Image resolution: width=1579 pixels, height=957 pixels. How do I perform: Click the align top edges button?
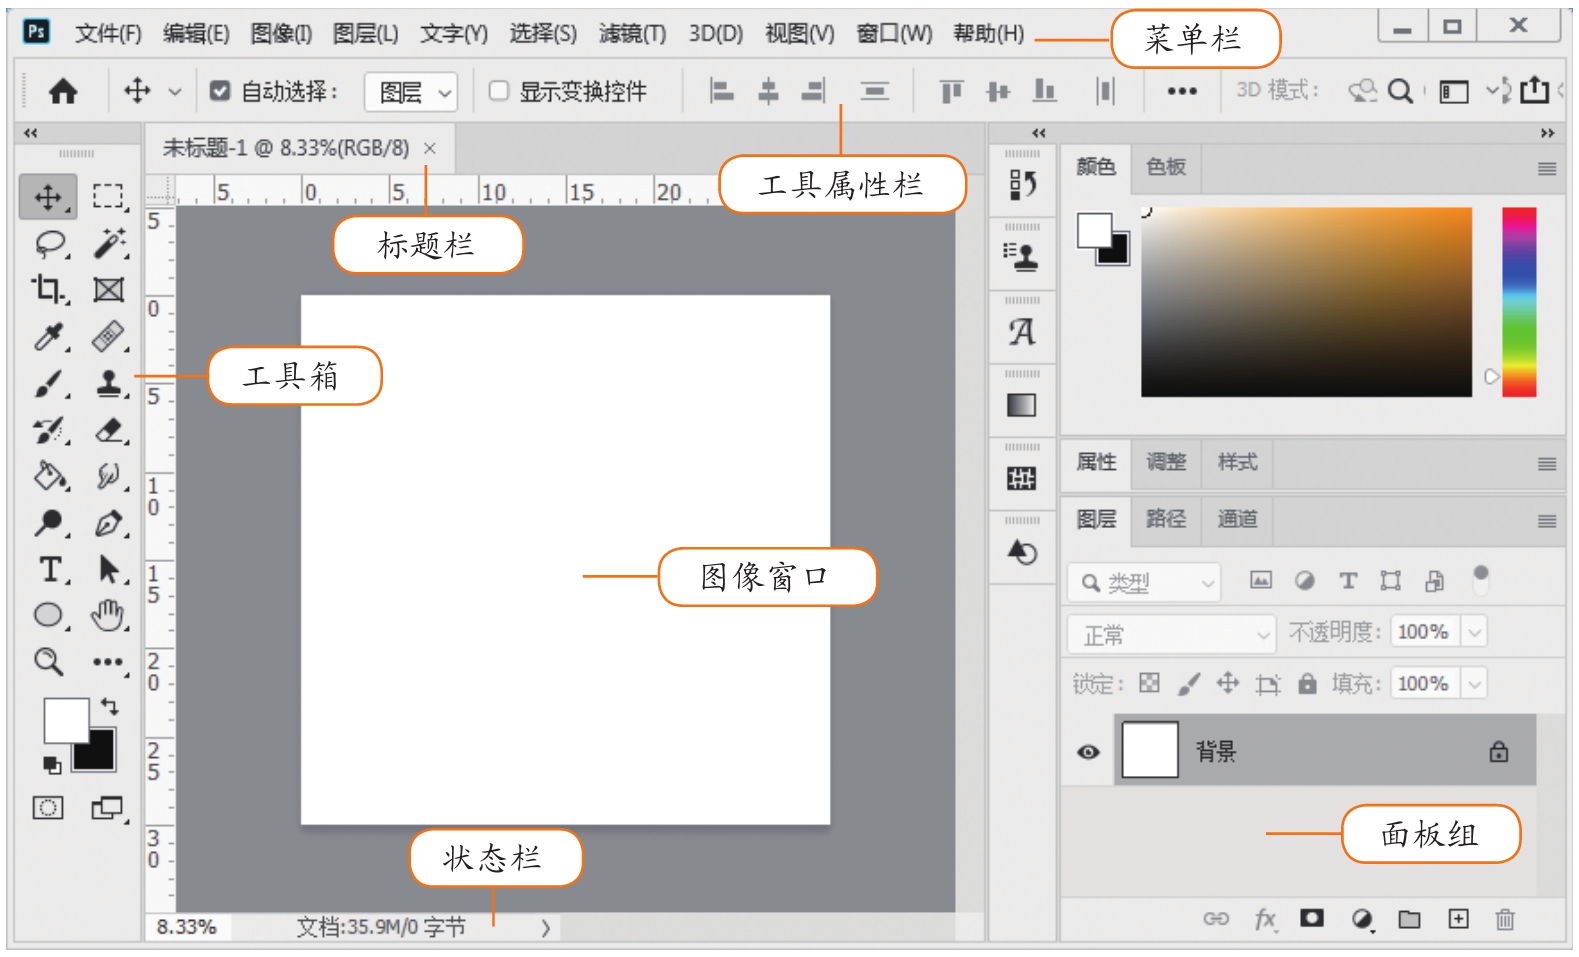coord(950,91)
